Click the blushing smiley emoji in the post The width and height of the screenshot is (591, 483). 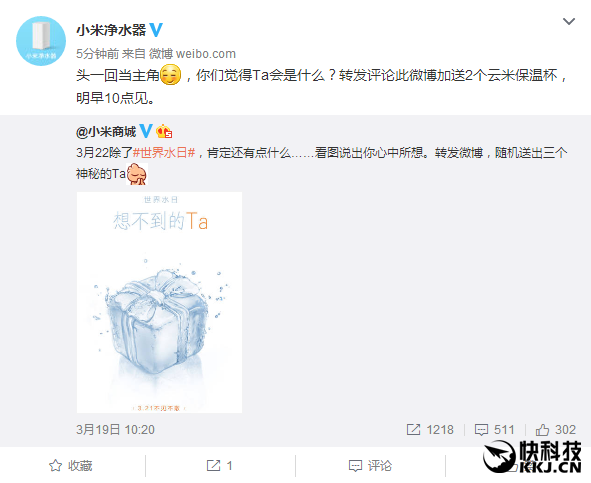(170, 75)
